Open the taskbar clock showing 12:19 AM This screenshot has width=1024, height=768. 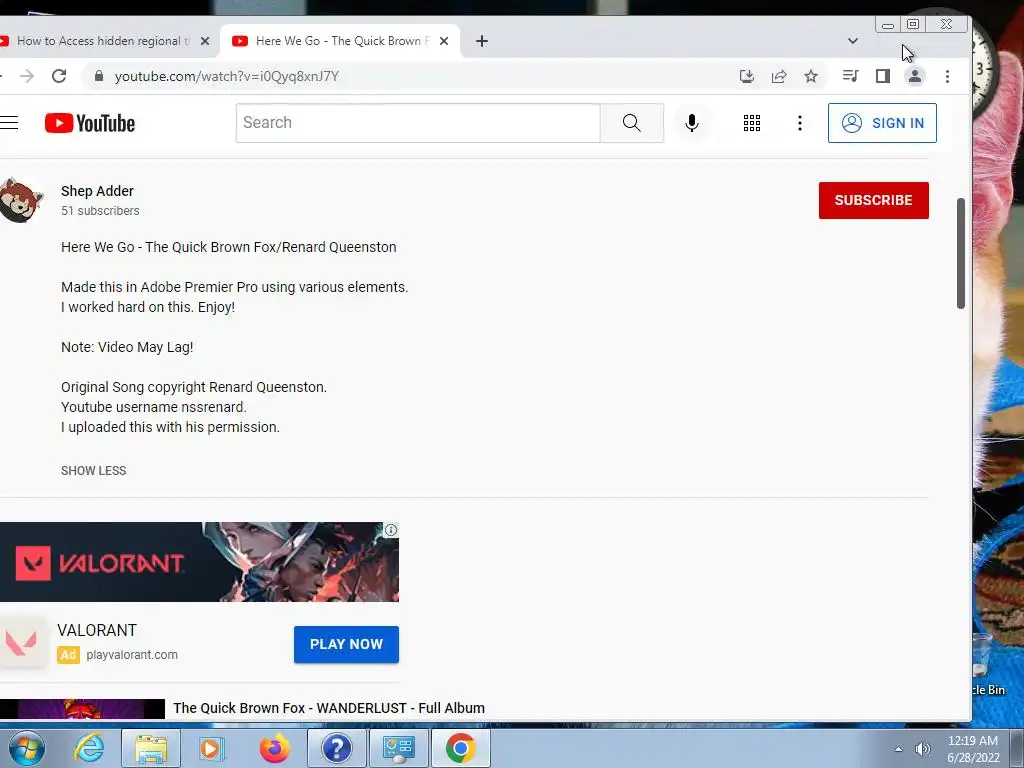(973, 749)
